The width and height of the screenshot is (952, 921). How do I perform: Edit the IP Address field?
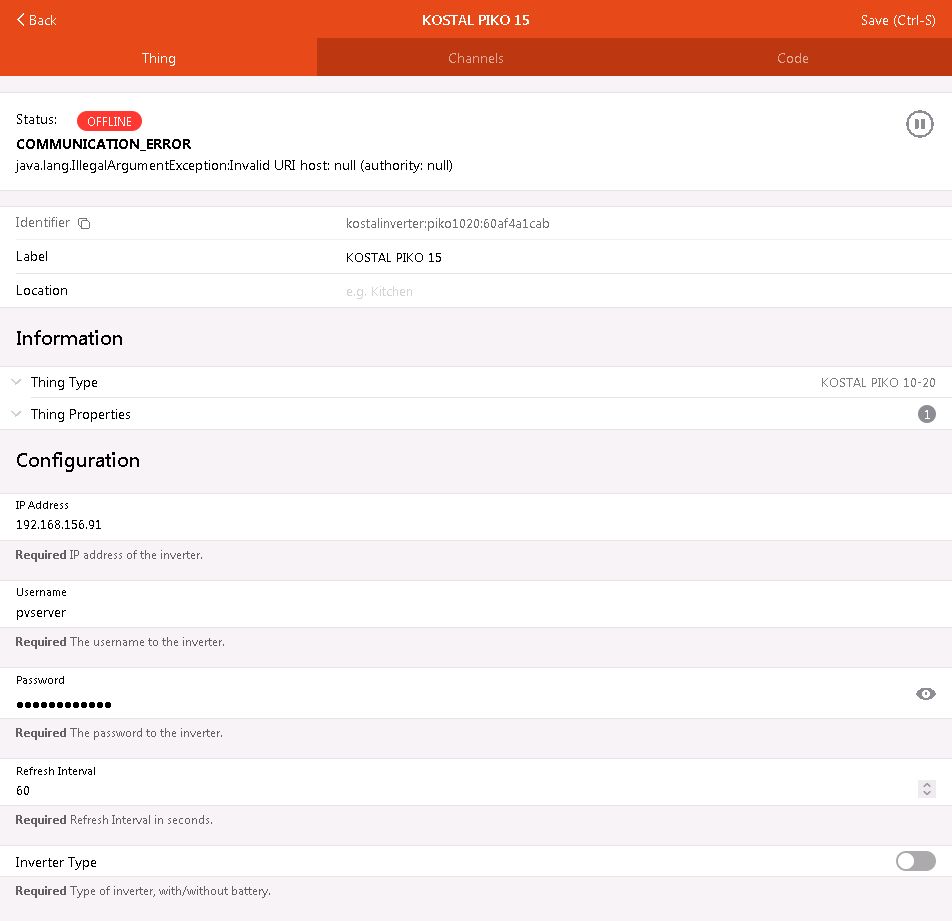point(476,525)
